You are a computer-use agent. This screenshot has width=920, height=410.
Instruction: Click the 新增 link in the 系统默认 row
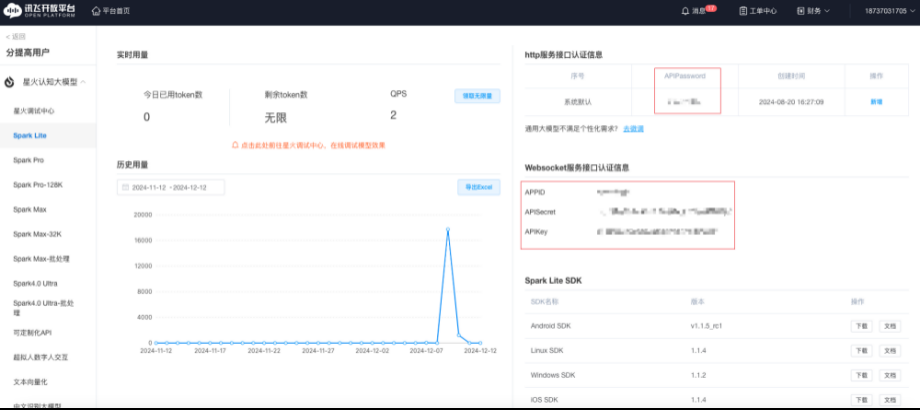[876, 101]
